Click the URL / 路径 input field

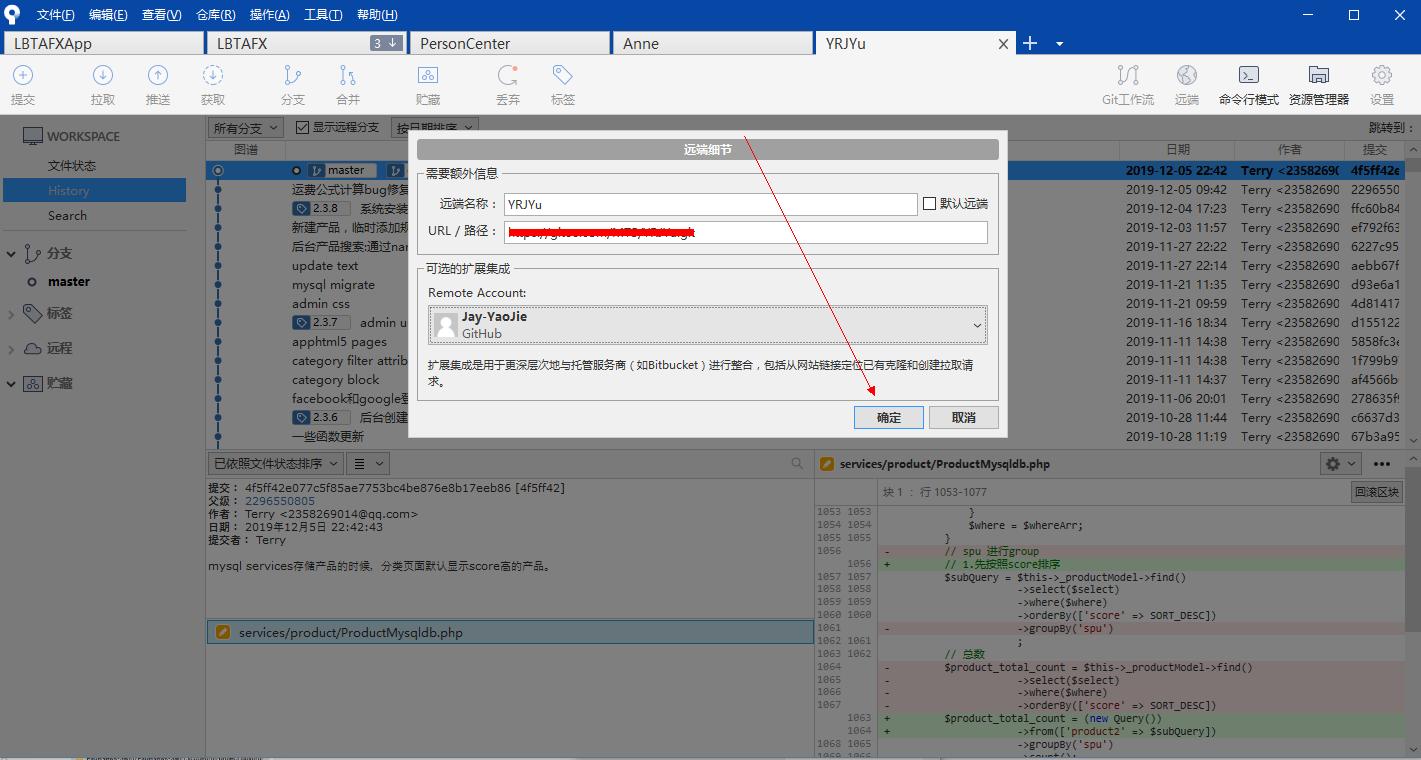(x=745, y=232)
